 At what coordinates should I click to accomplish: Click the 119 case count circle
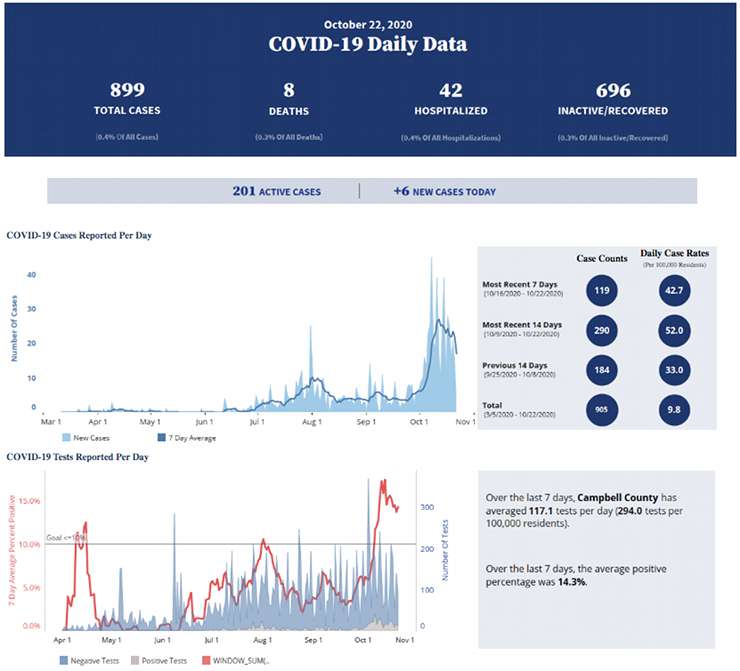pos(601,291)
